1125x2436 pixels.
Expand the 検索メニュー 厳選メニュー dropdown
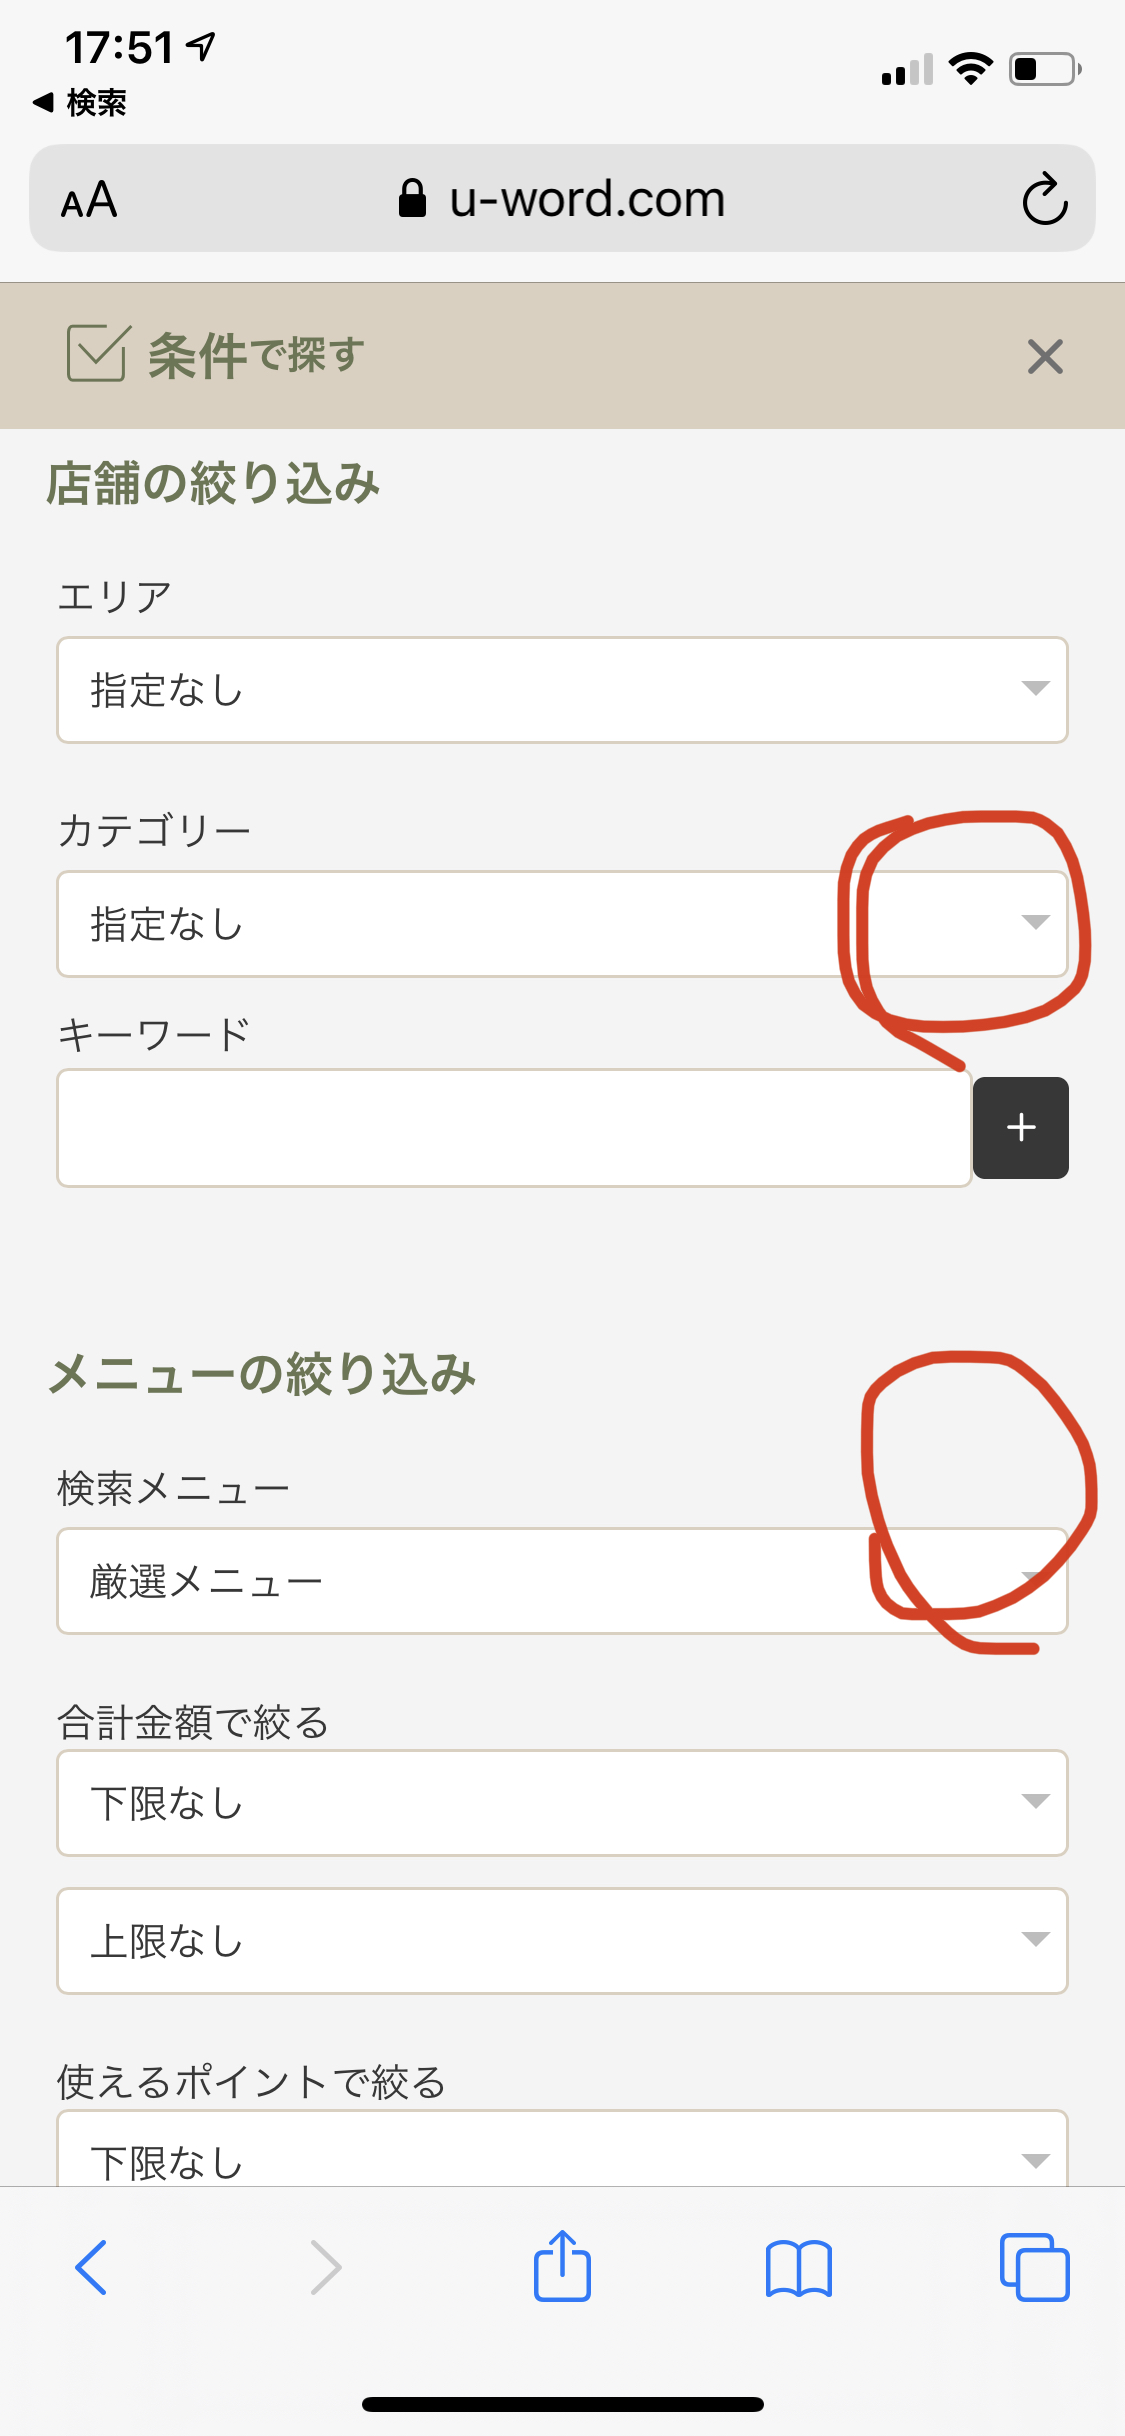[x=562, y=1581]
